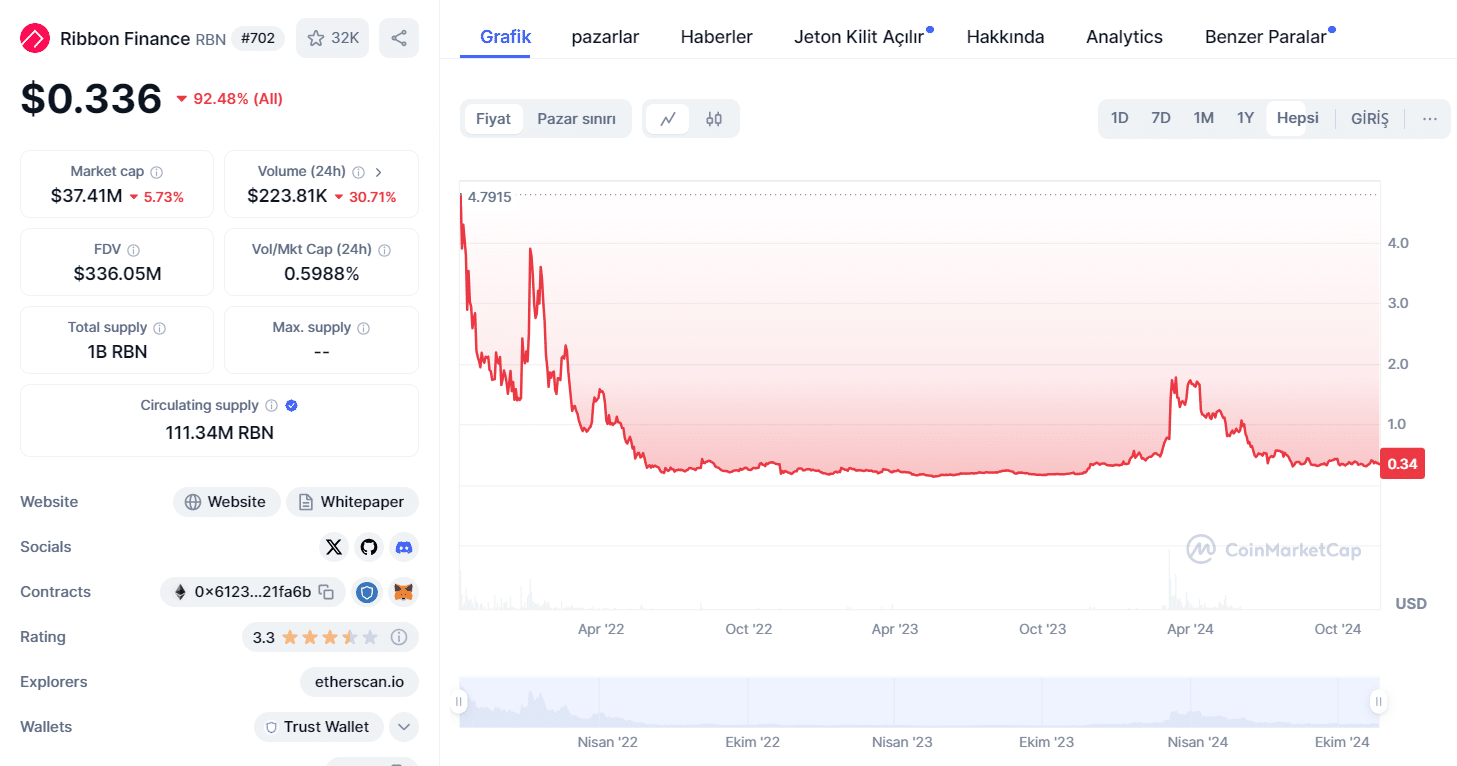1457x766 pixels.
Task: Set chart range to 1D
Action: 1120,118
